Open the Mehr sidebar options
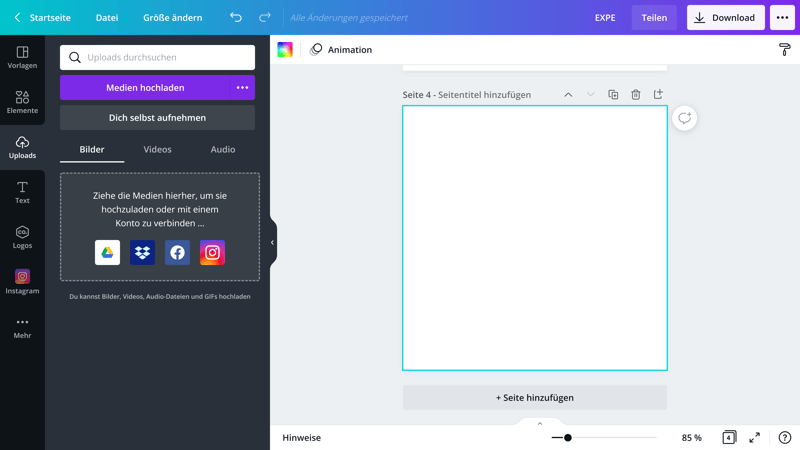800x450 pixels. coord(22,328)
